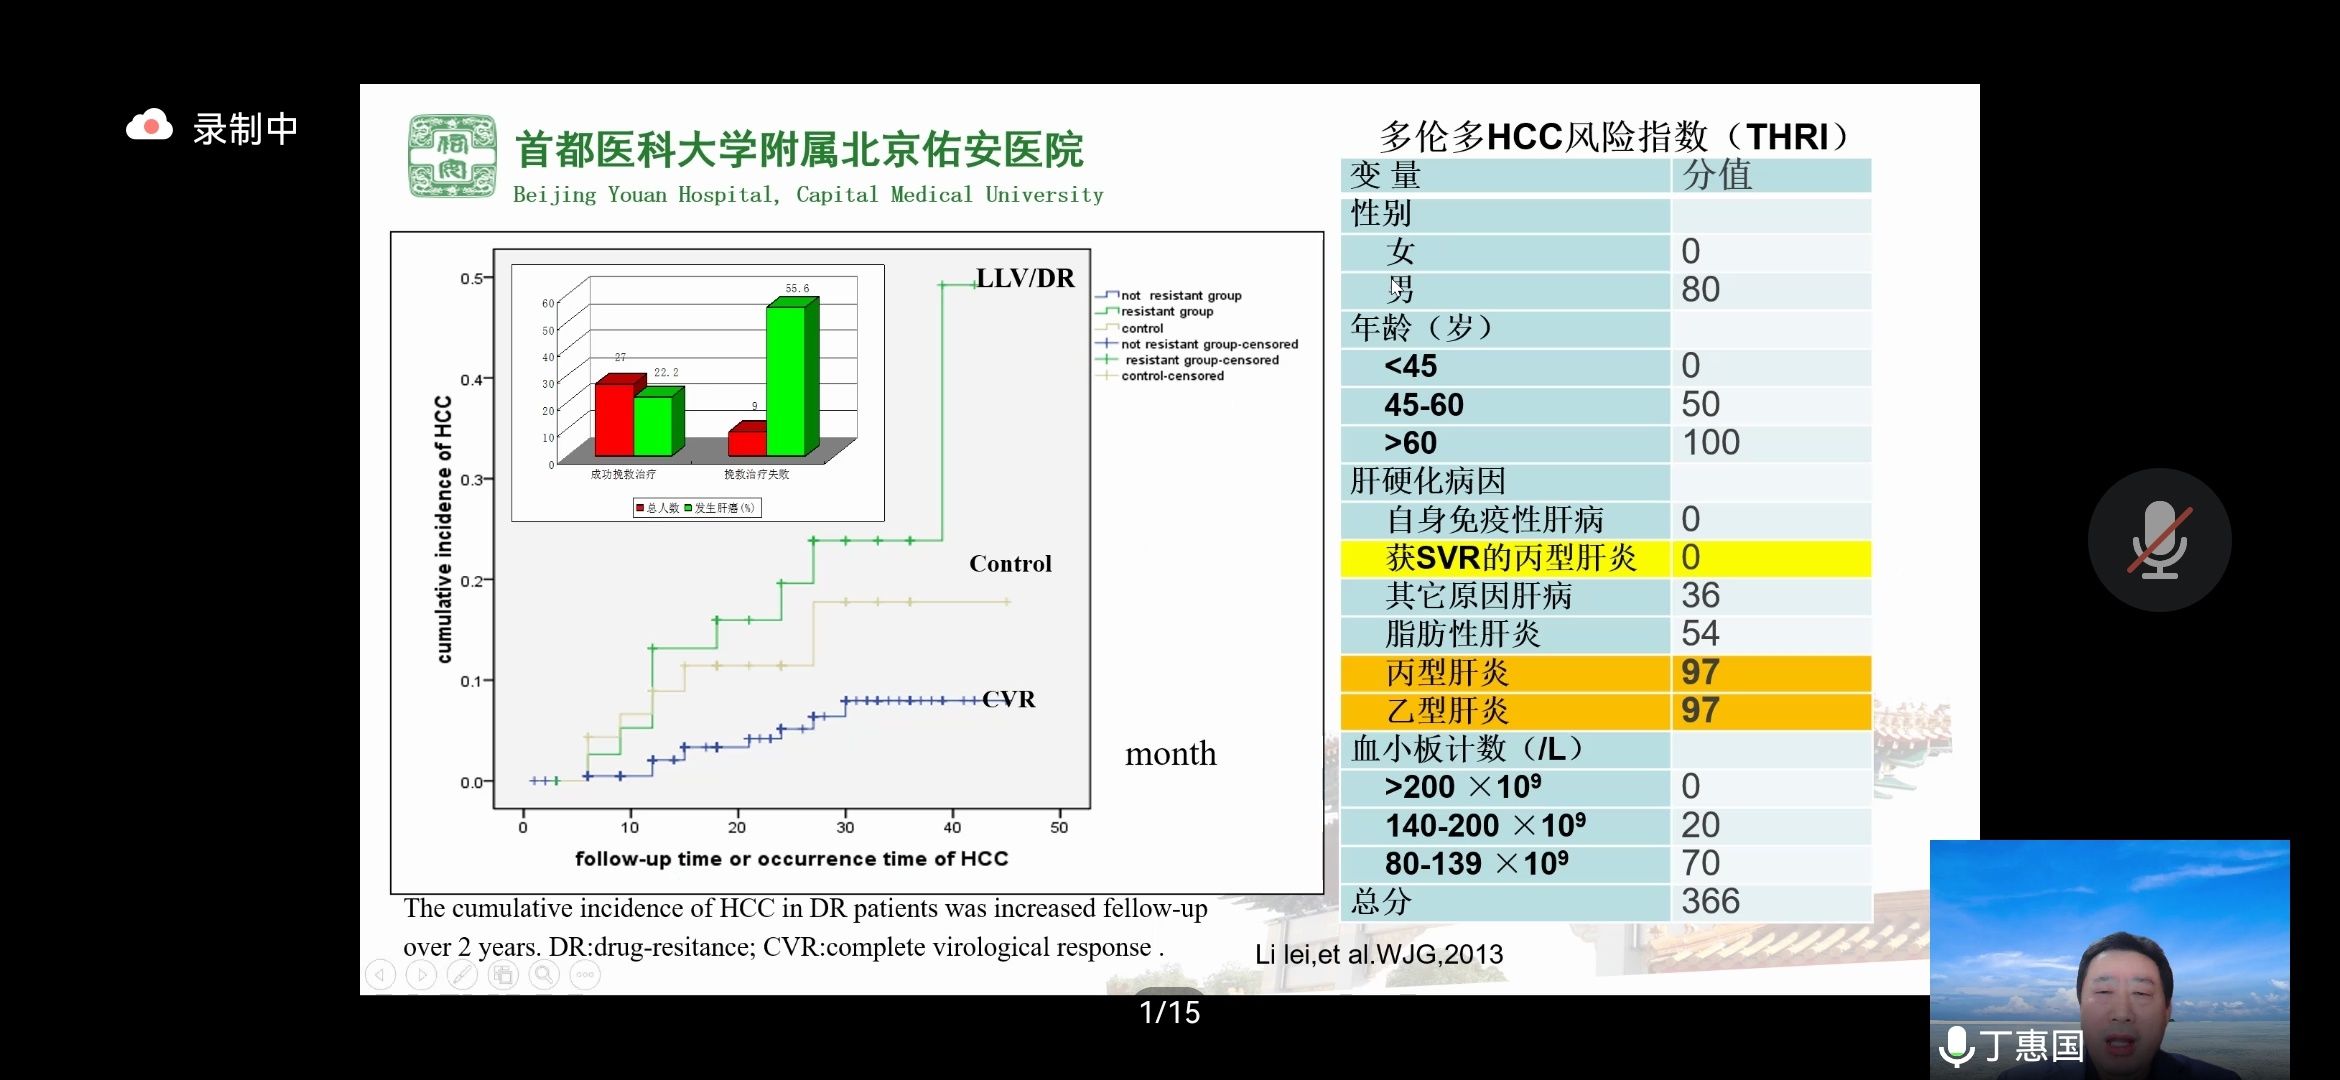Image resolution: width=2340 pixels, height=1080 pixels.
Task: Click the 140-200 ×10⁹ platelet row
Action: point(1605,825)
